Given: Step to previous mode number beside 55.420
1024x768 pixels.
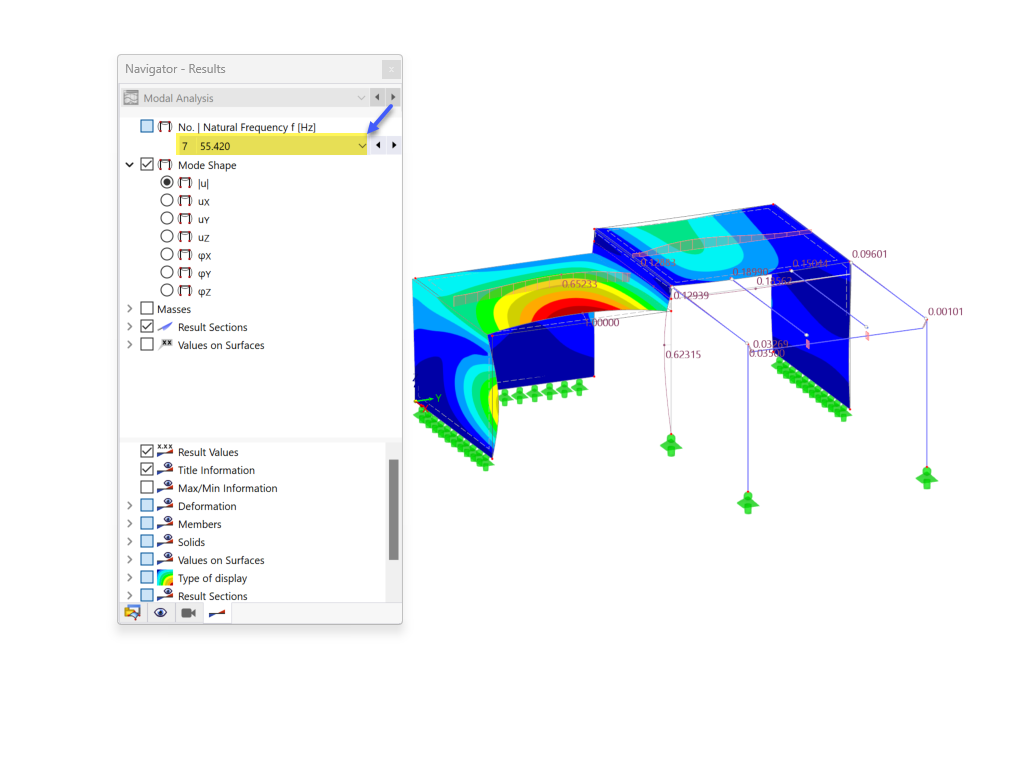Looking at the screenshot, I should point(378,145).
